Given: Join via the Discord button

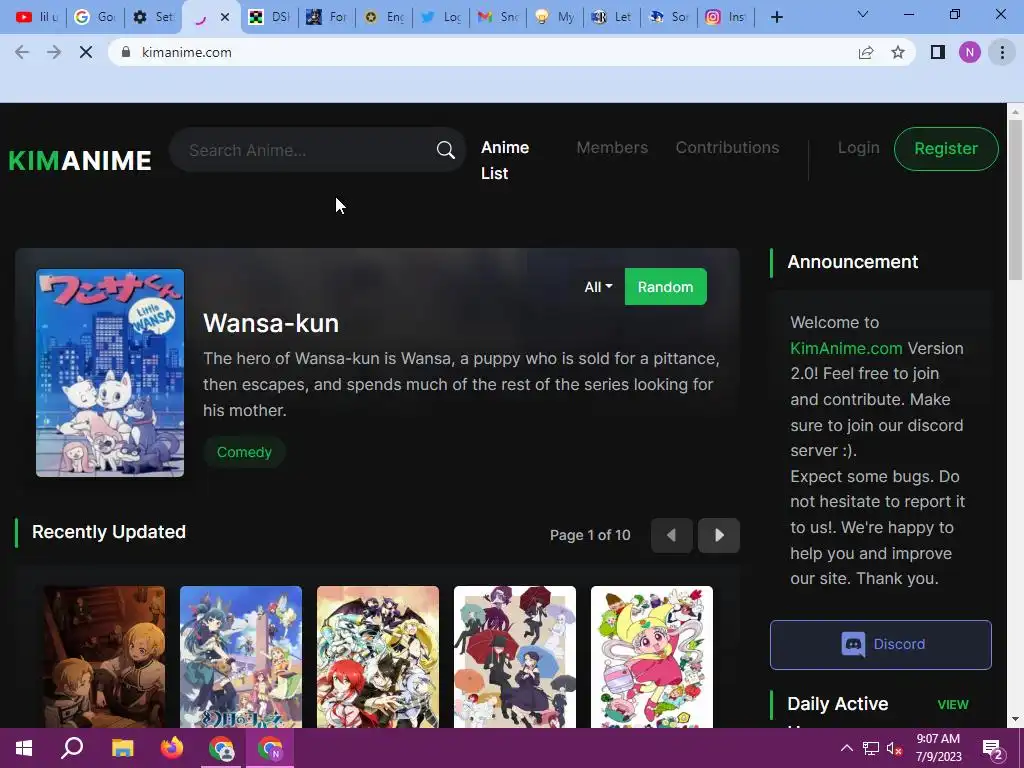Looking at the screenshot, I should 881,645.
